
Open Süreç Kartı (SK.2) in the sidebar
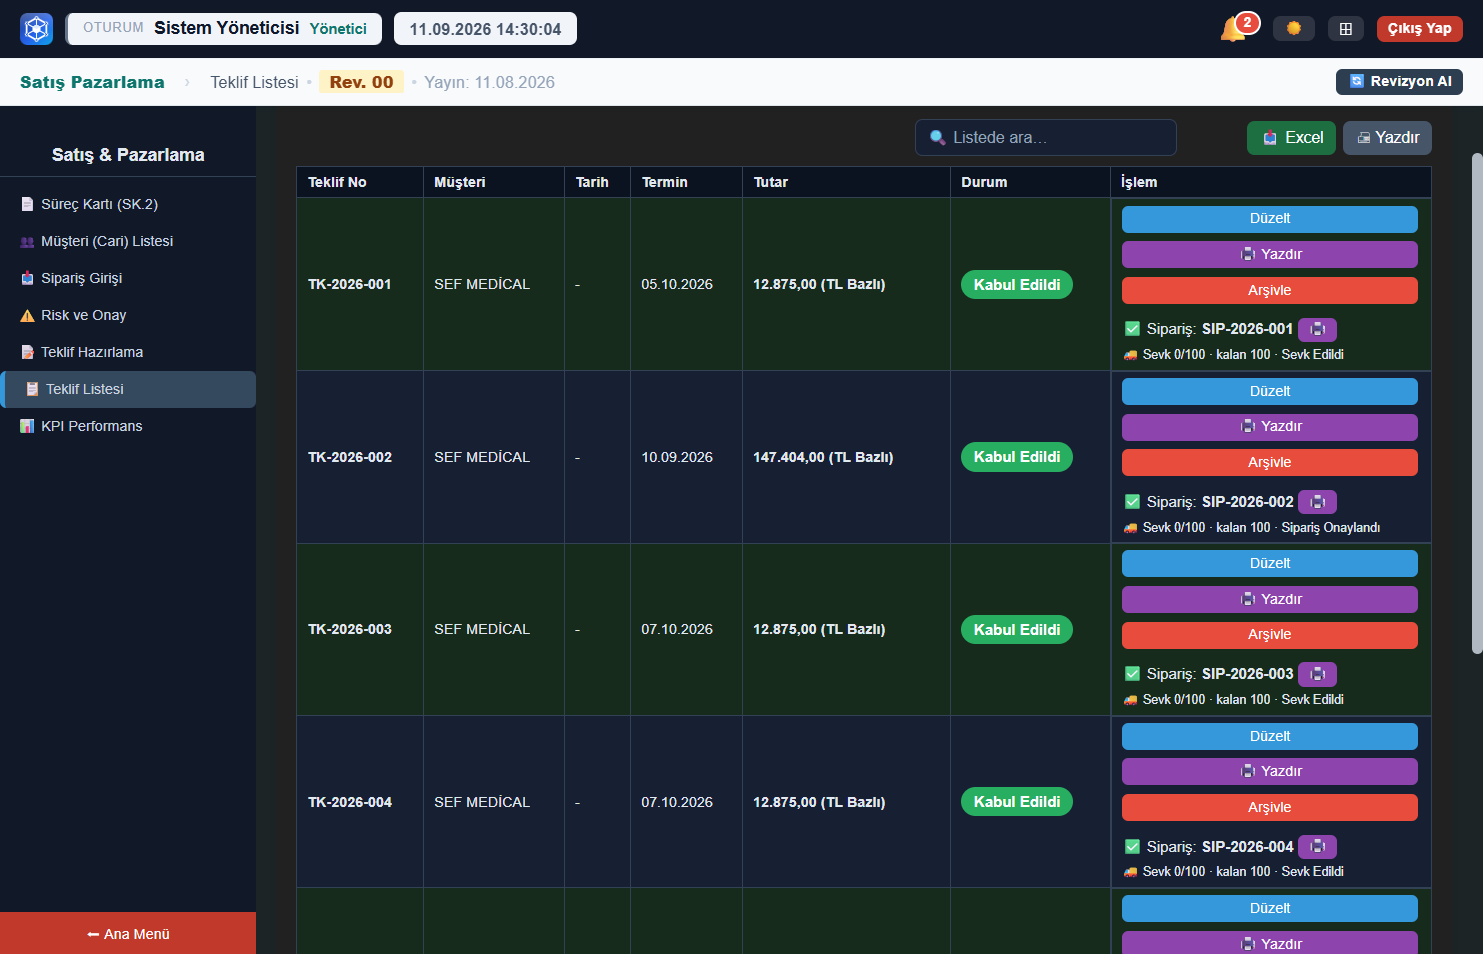(128, 204)
